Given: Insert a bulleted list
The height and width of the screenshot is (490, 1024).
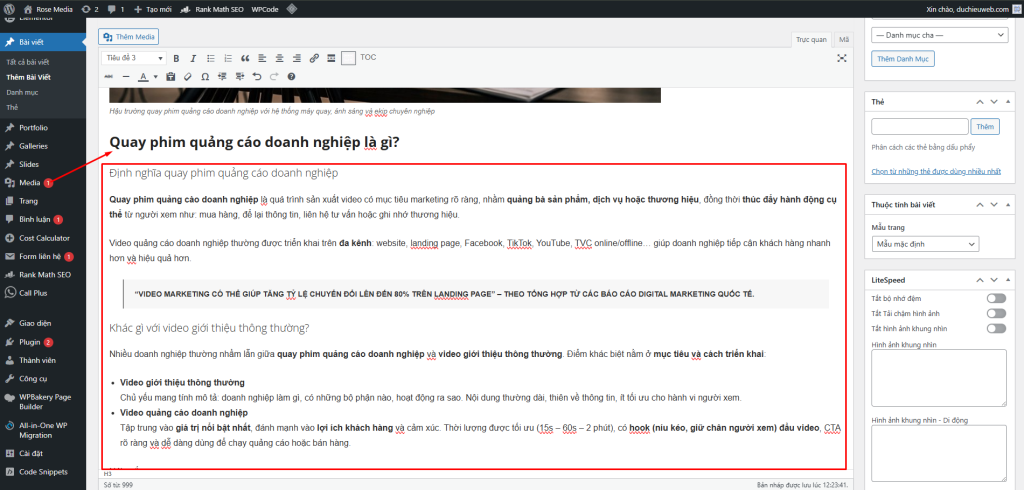Looking at the screenshot, I should 211,58.
